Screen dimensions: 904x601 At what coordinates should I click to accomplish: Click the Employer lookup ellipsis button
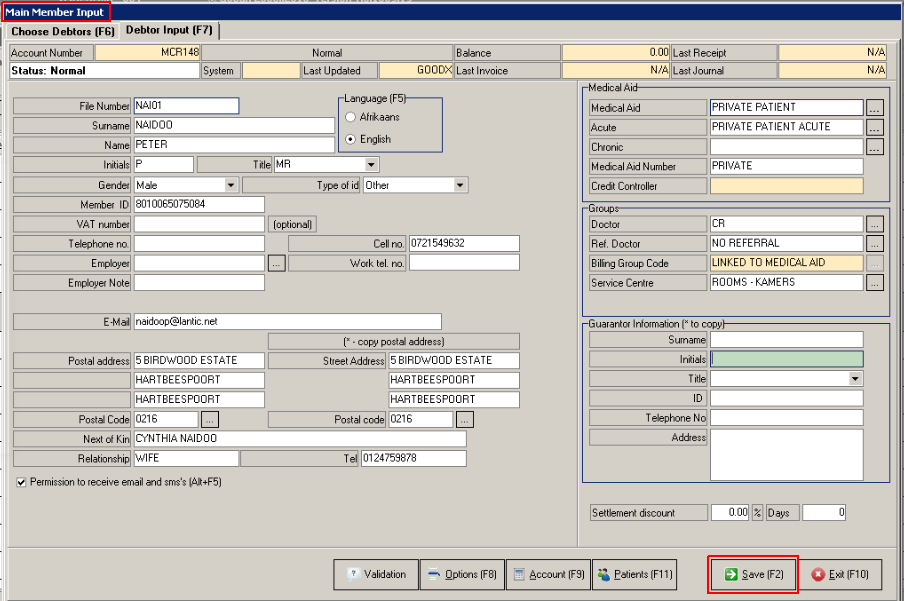pyautogui.click(x=277, y=263)
